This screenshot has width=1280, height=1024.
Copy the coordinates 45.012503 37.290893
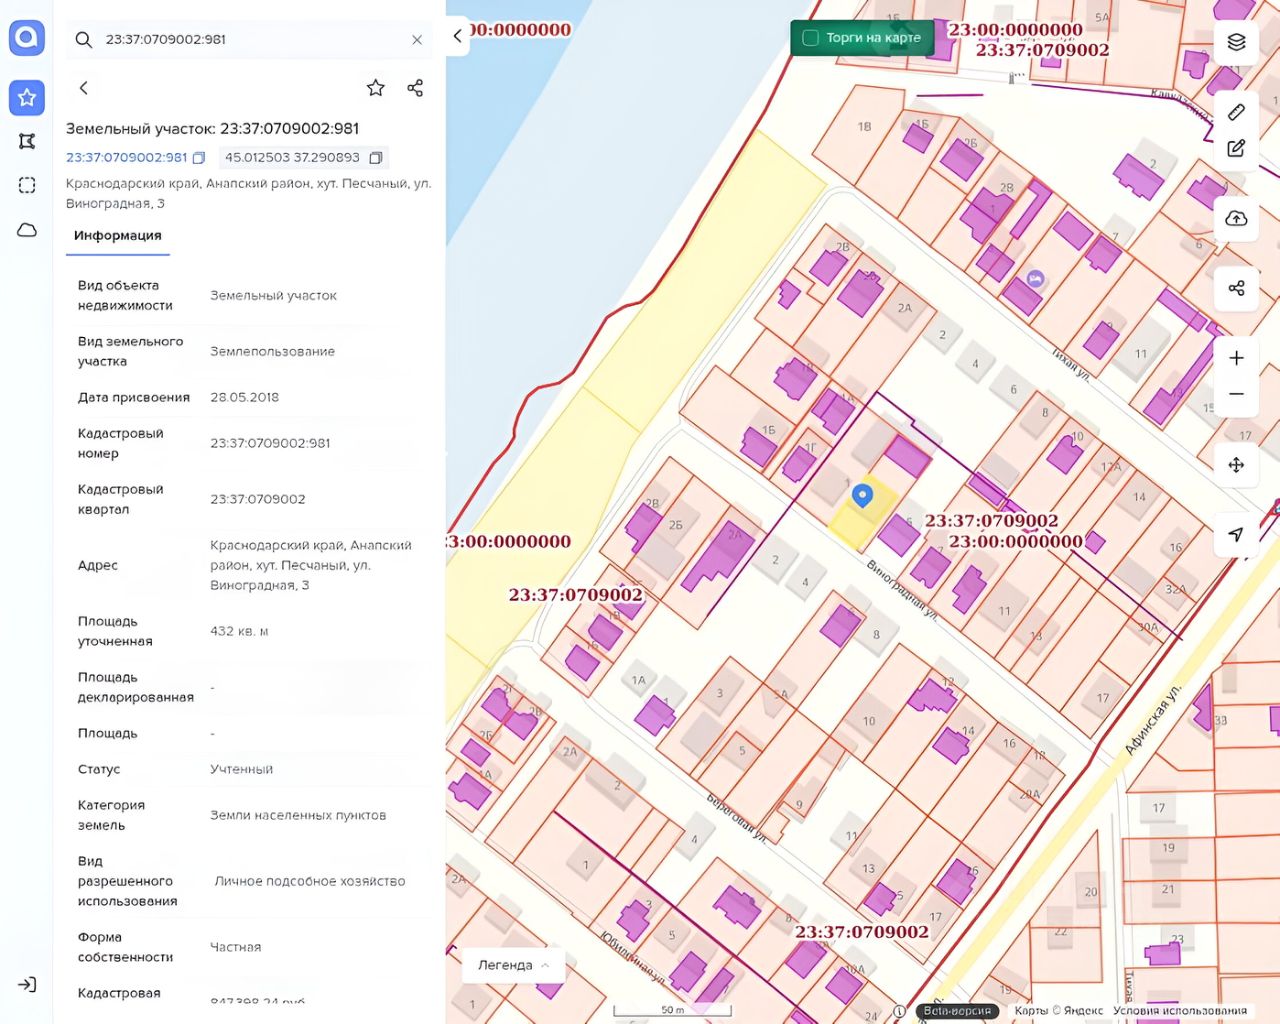click(376, 158)
